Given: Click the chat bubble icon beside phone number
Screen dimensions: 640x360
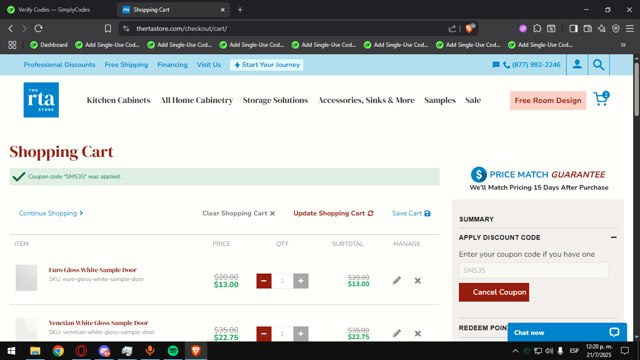Looking at the screenshot, I should [496, 65].
